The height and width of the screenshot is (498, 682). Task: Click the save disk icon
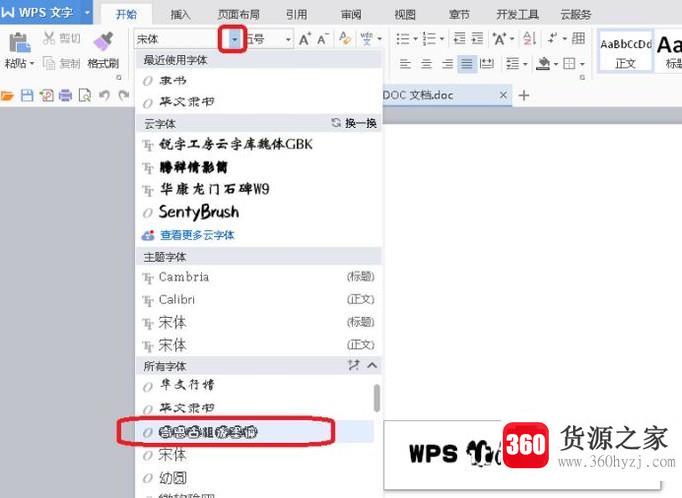click(27, 95)
